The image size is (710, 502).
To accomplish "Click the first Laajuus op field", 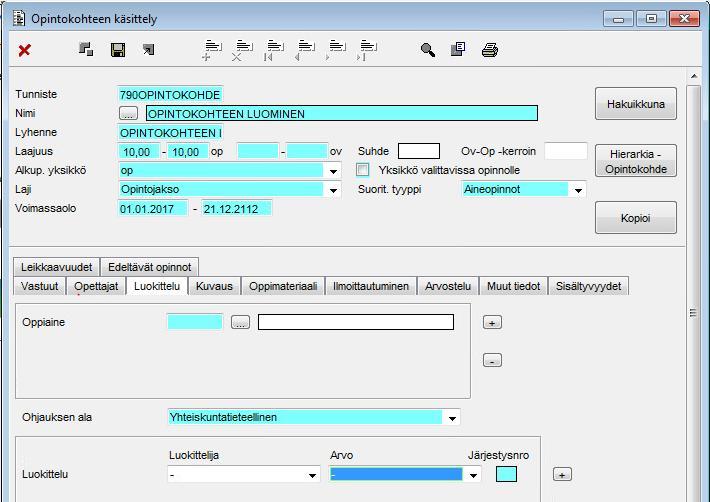I will pyautogui.click(x=139, y=152).
